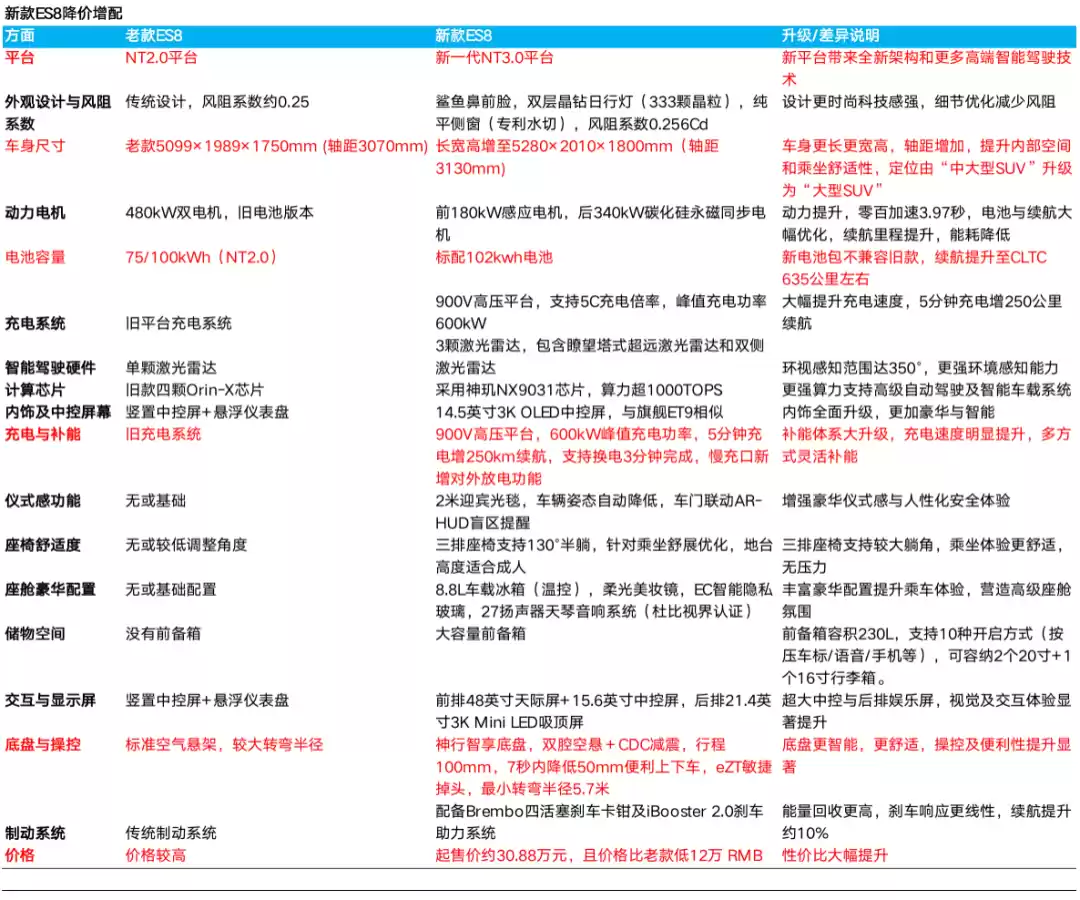1080x900 pixels.
Task: Click the 方面 column header
Action: click(20, 35)
